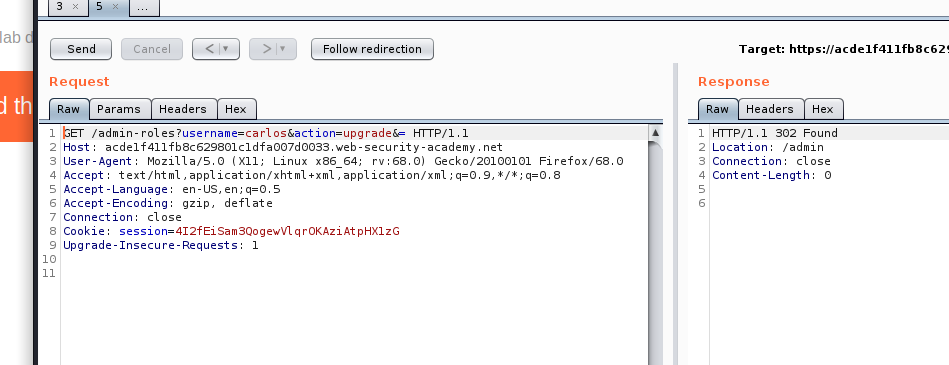Open the Request Headers tab

tap(183, 109)
